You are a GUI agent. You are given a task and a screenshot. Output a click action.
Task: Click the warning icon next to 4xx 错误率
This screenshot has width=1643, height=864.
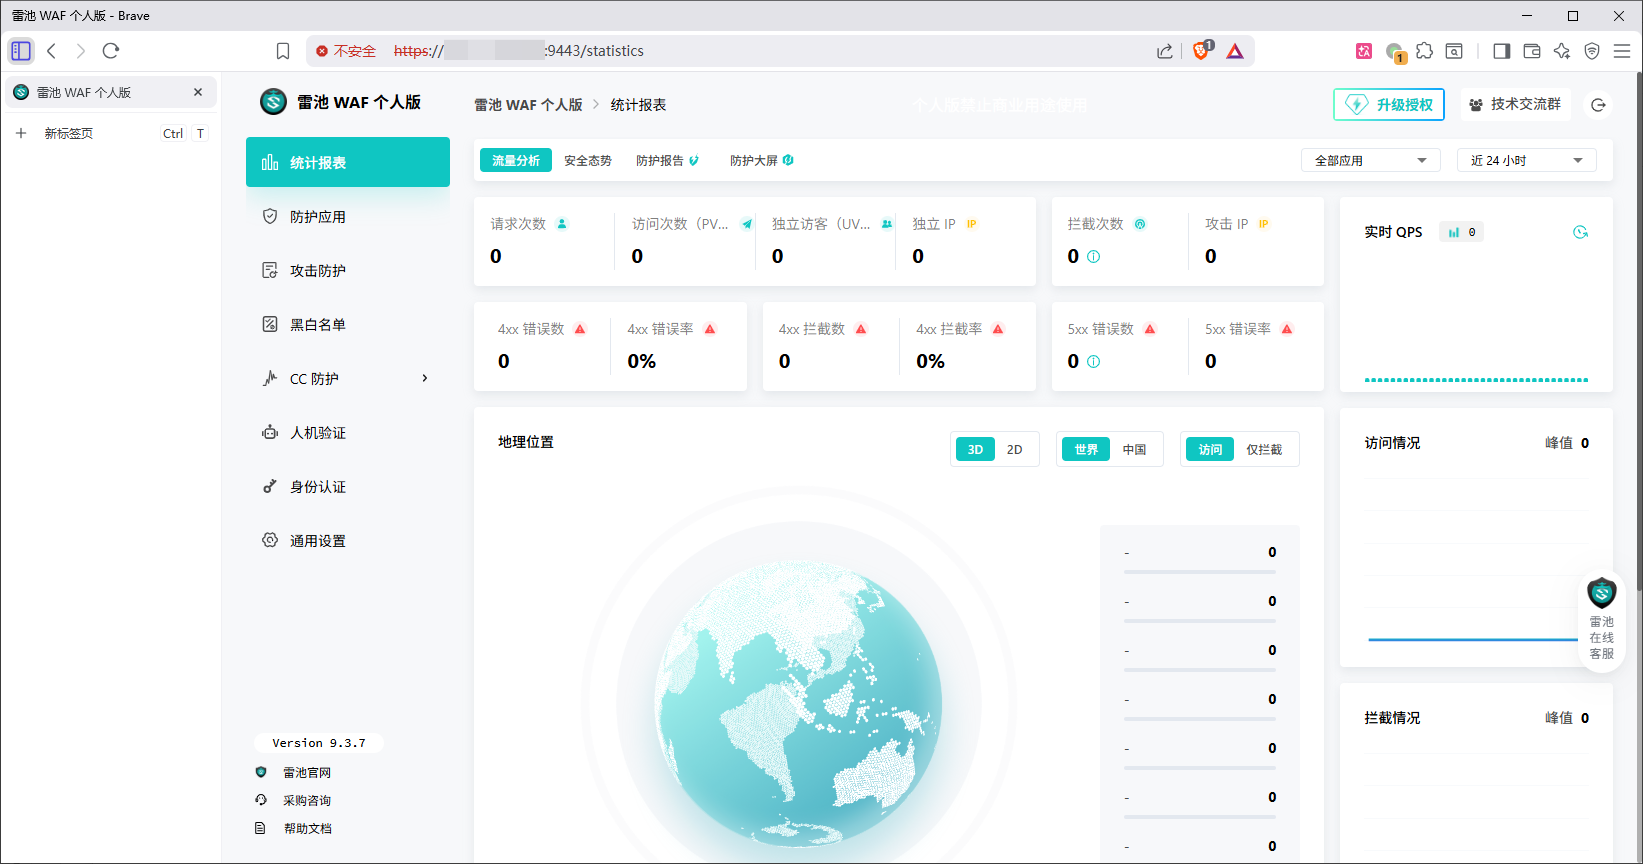(710, 329)
